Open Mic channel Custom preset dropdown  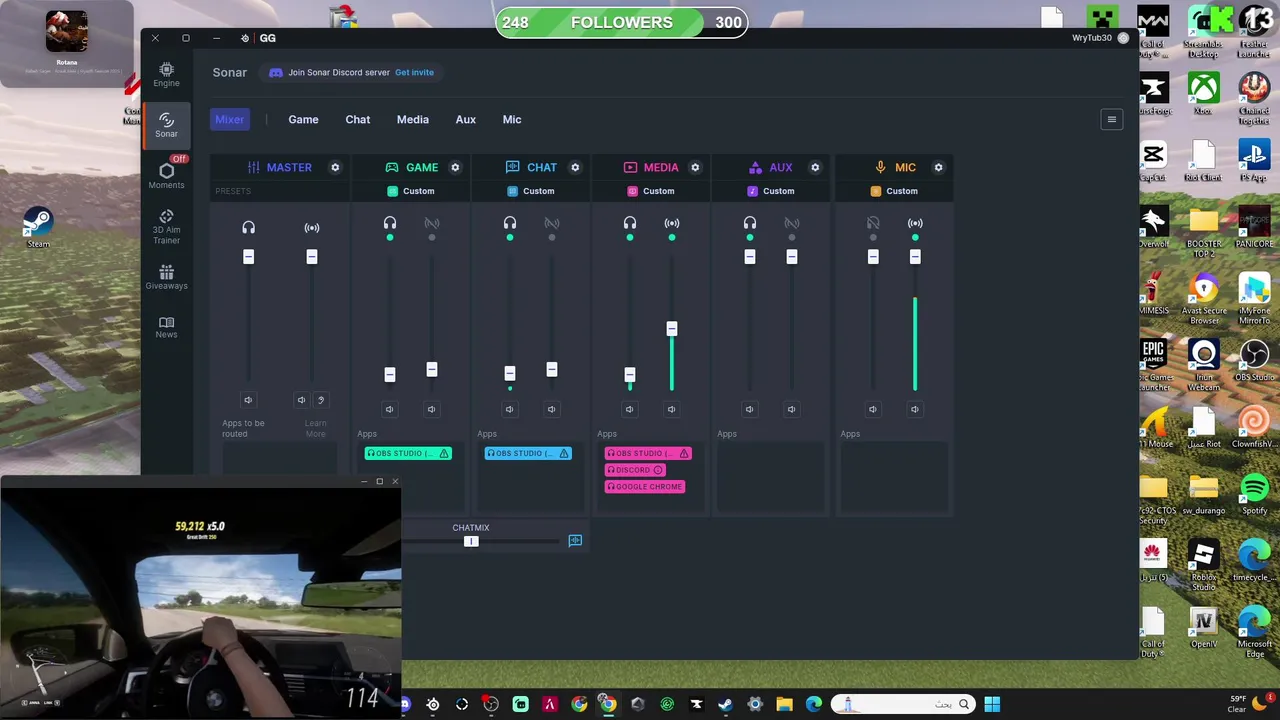(x=894, y=191)
